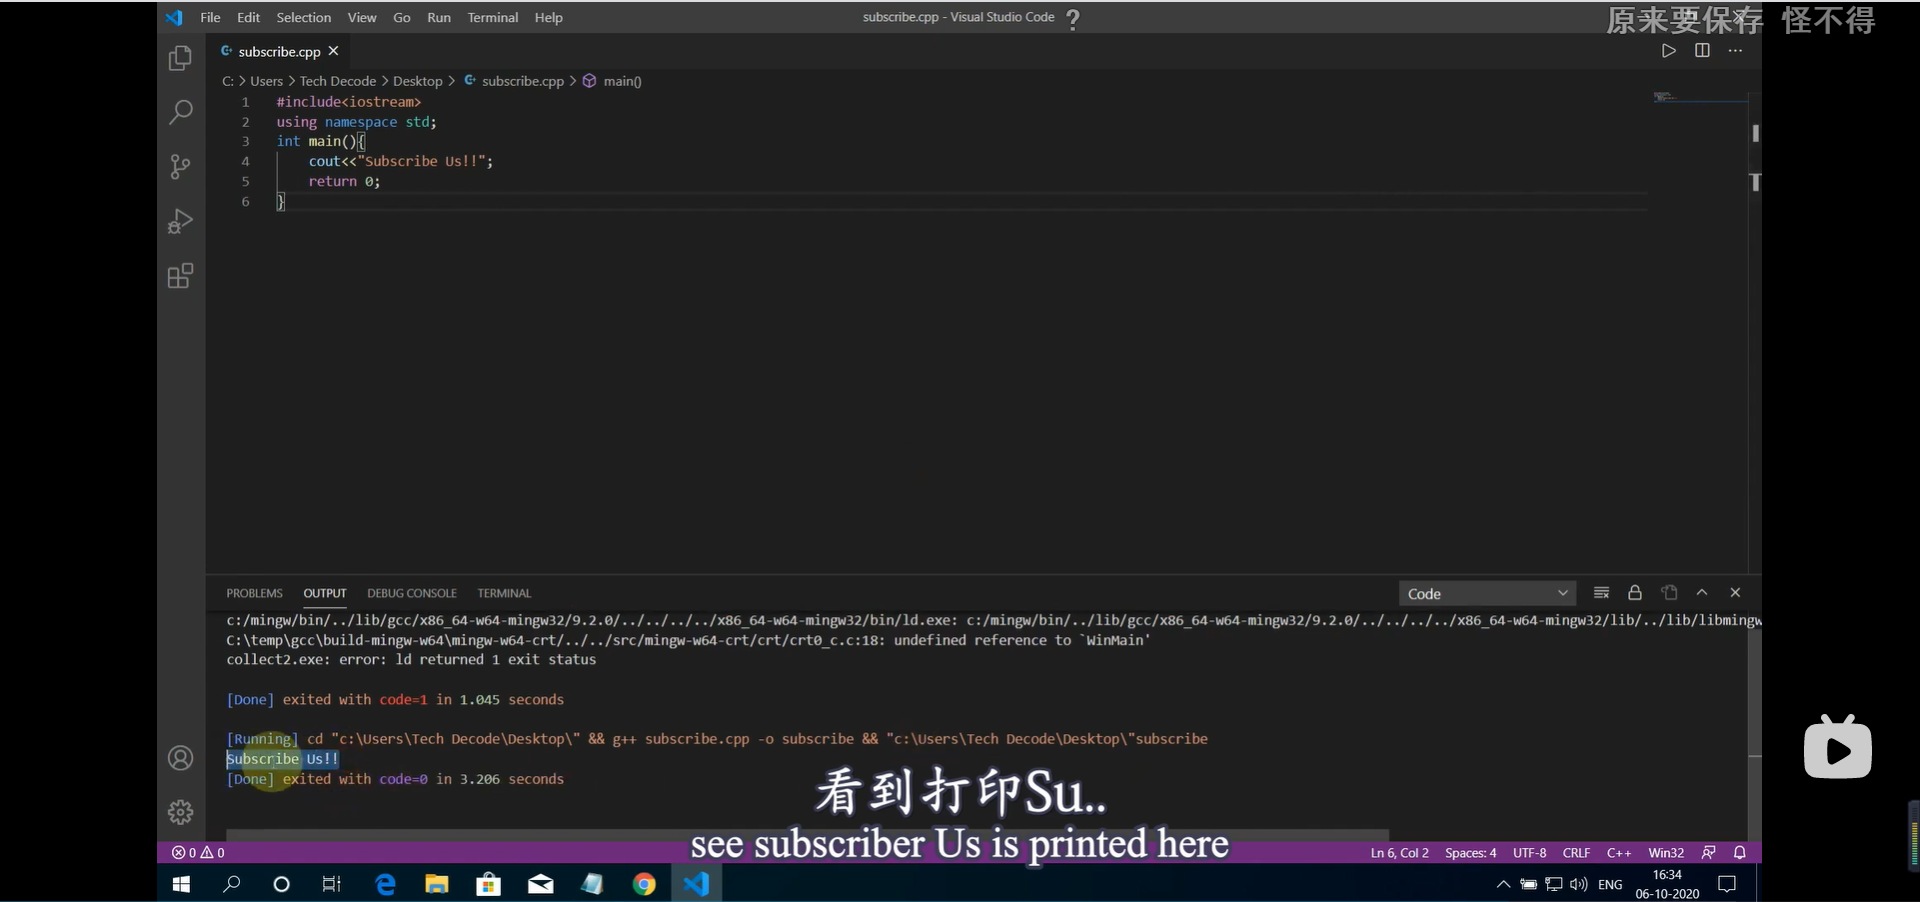The width and height of the screenshot is (1920, 902).
Task: Open the Windows Start menu
Action: tap(181, 884)
